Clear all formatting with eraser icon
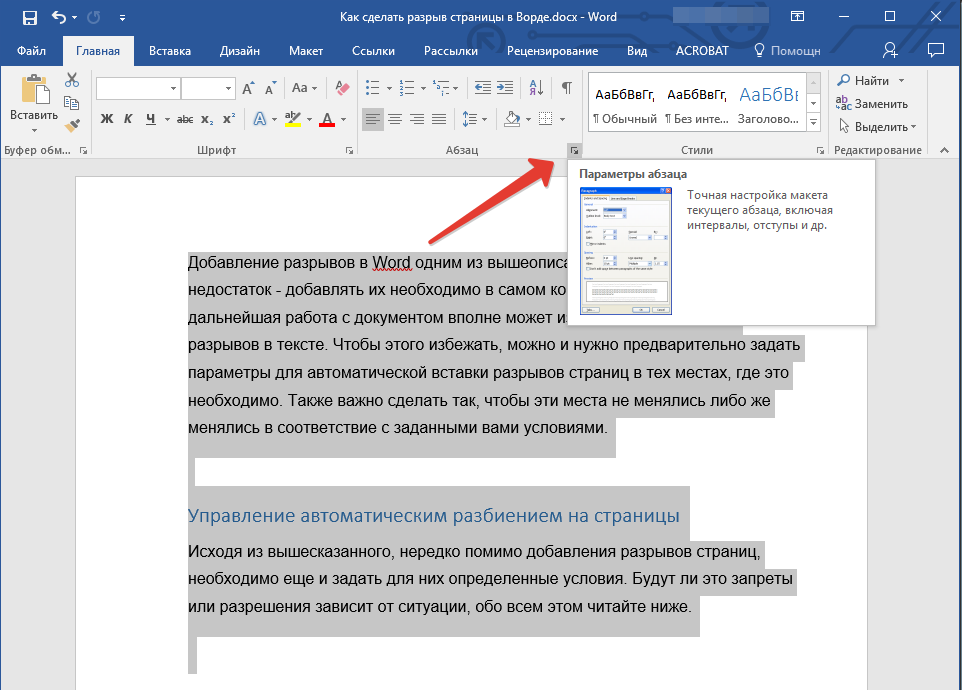This screenshot has width=962, height=690. (x=342, y=88)
